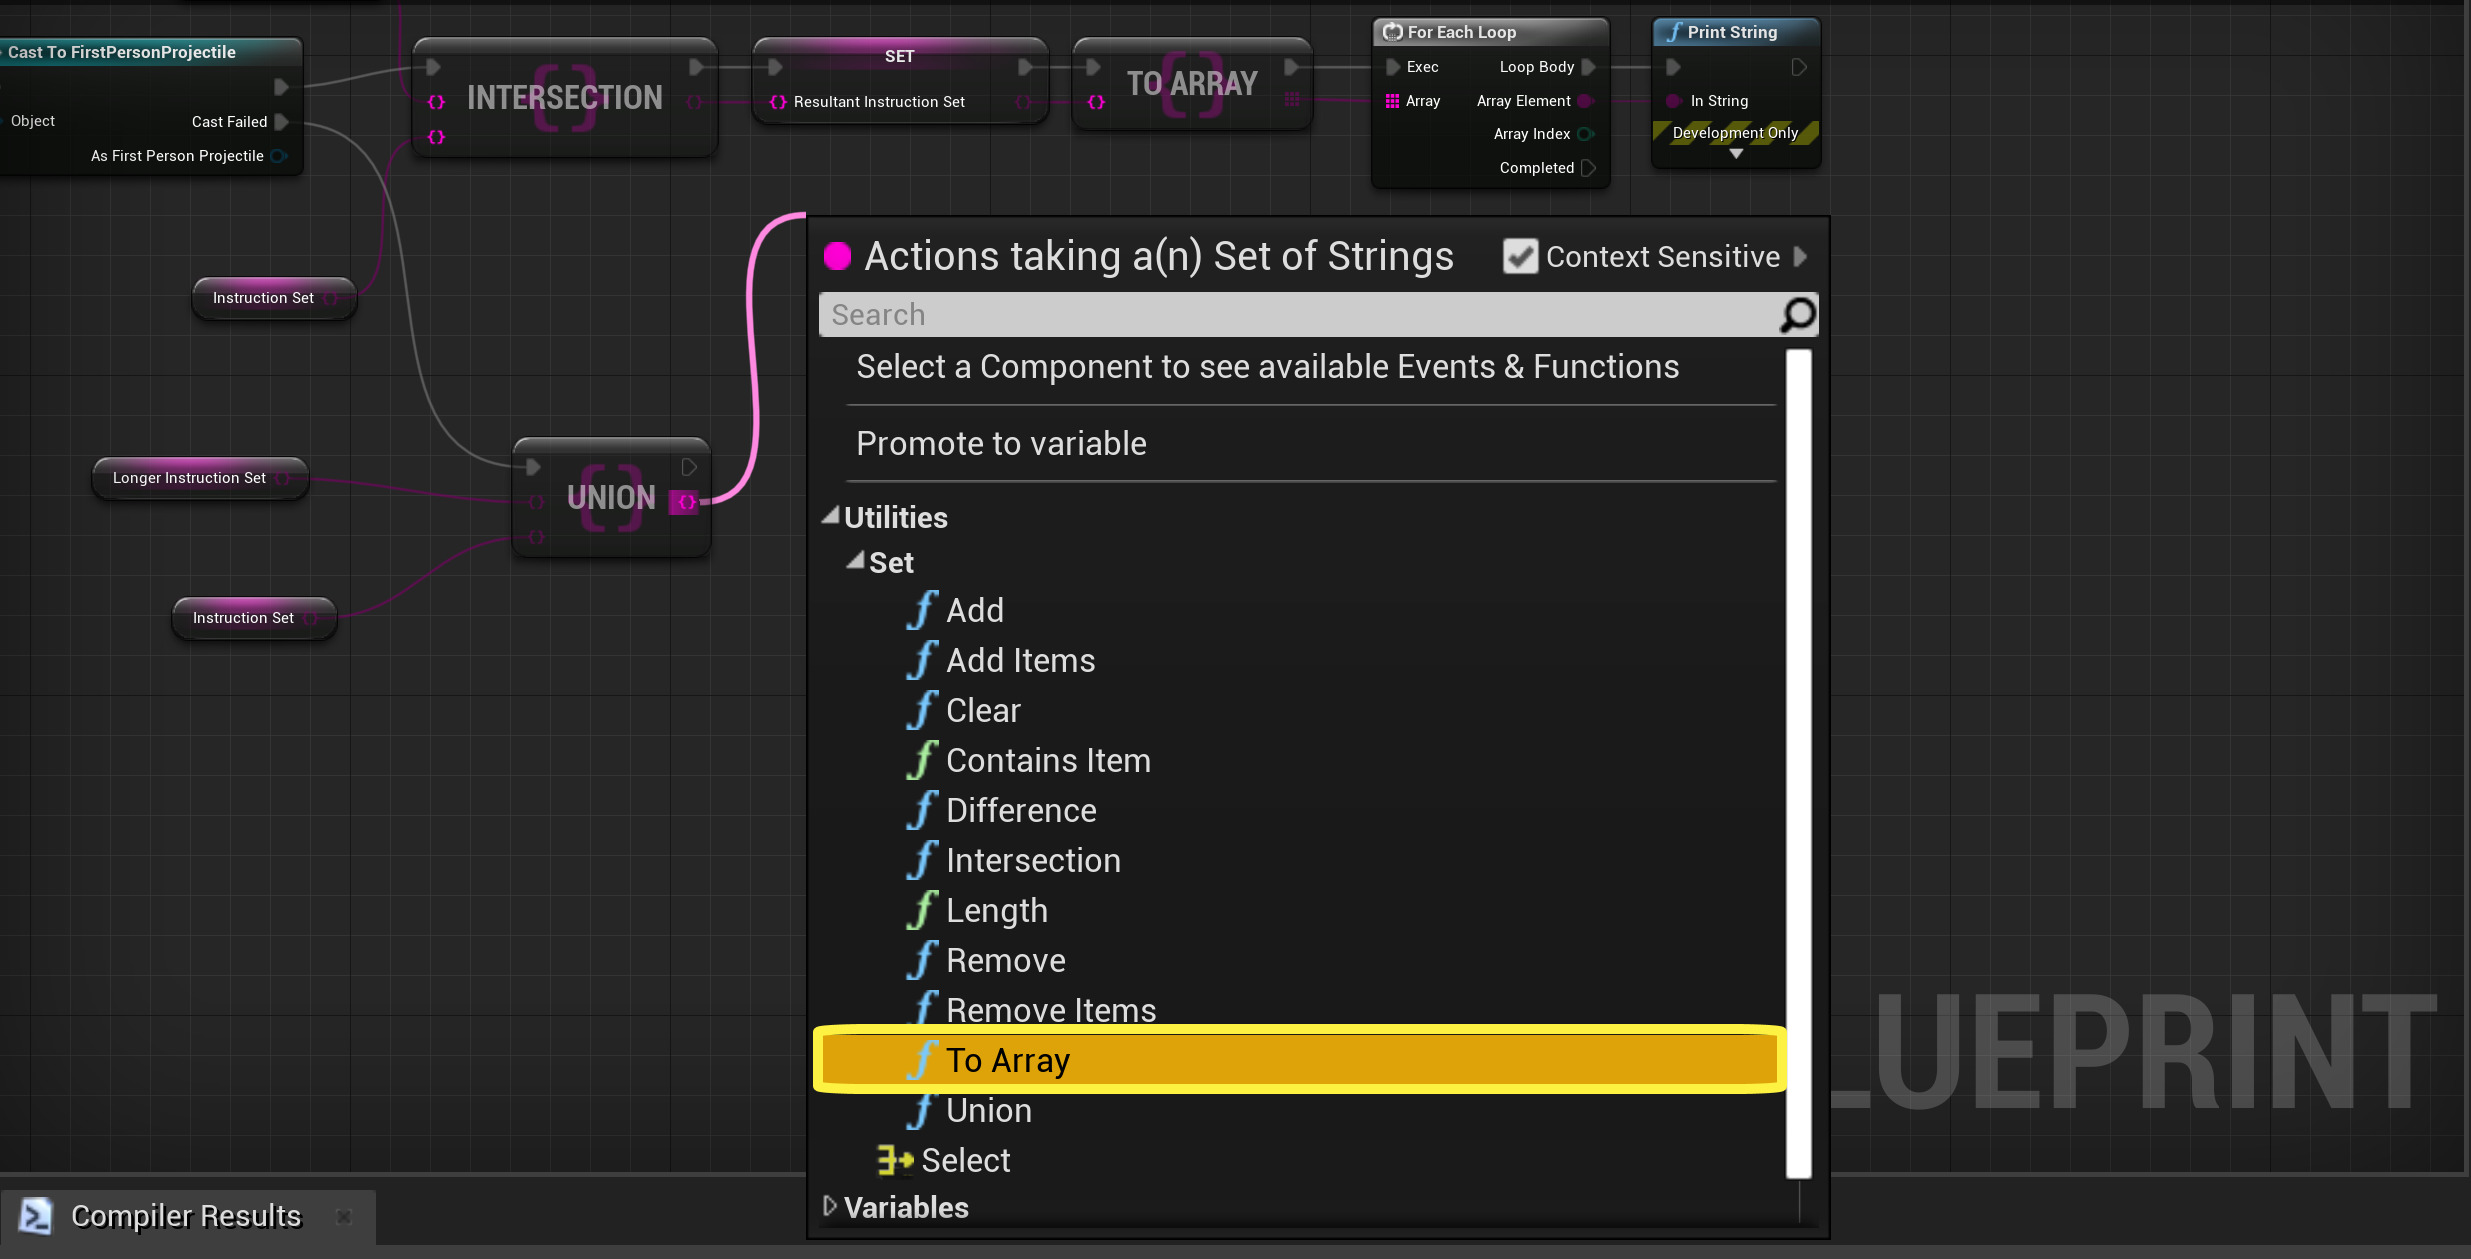The height and width of the screenshot is (1259, 2471).
Task: Click the Array input pin on For Each Loop
Action: [1392, 101]
